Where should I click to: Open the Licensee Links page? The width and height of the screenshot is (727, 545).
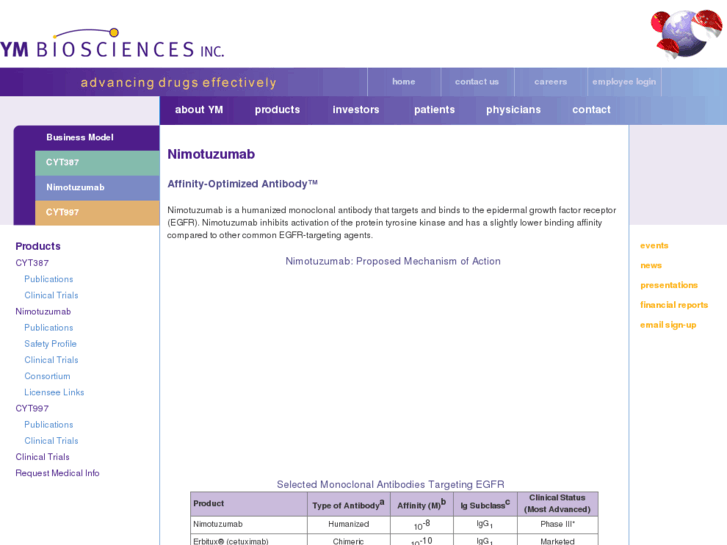tap(54, 392)
